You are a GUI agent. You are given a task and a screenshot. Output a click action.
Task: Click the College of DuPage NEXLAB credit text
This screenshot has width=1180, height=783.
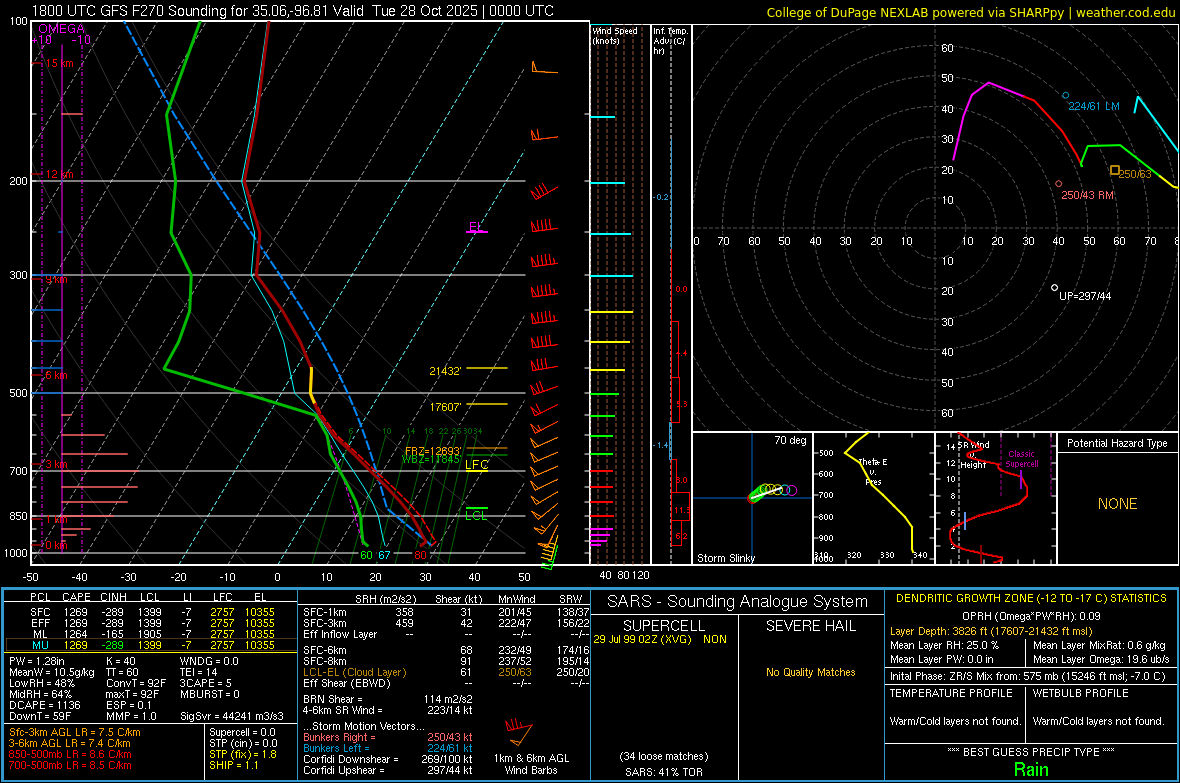click(970, 13)
